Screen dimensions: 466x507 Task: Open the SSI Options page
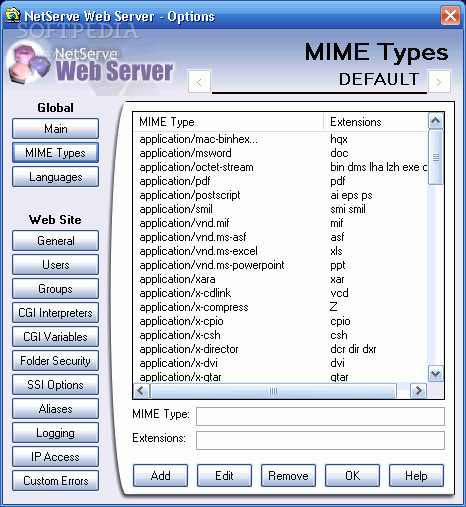tap(56, 385)
